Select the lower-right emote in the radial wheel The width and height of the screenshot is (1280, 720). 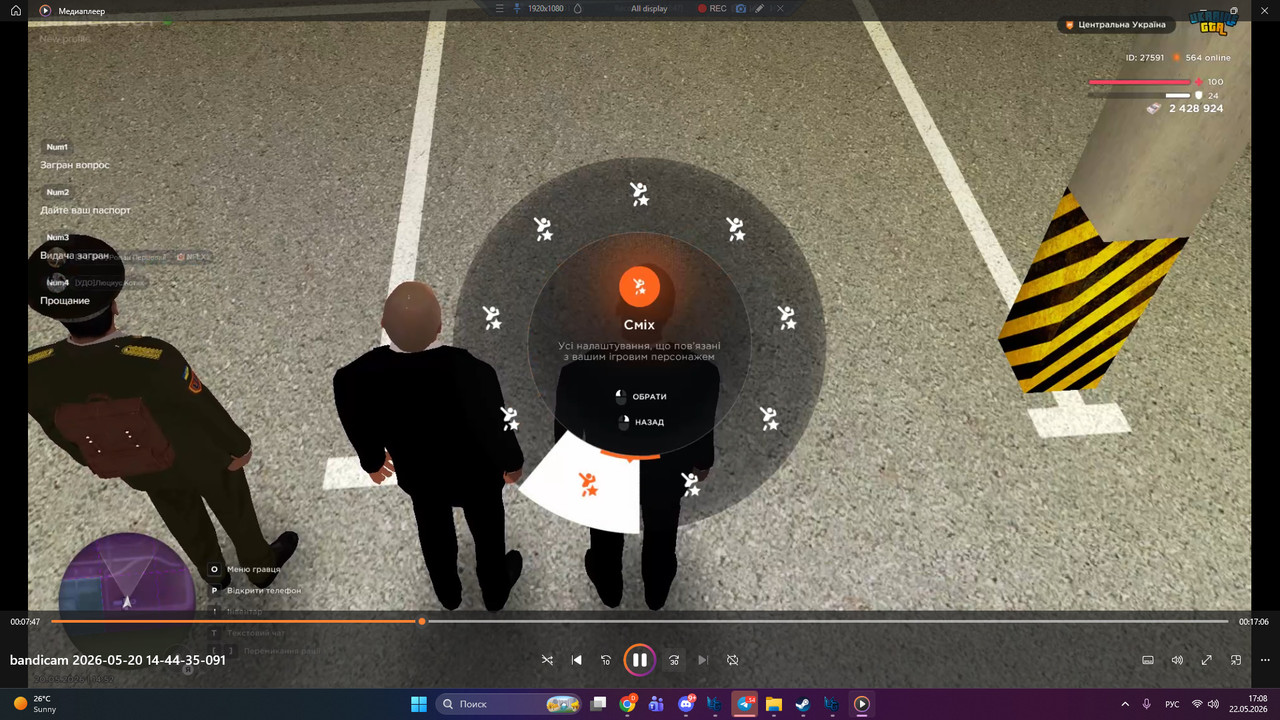tap(768, 418)
